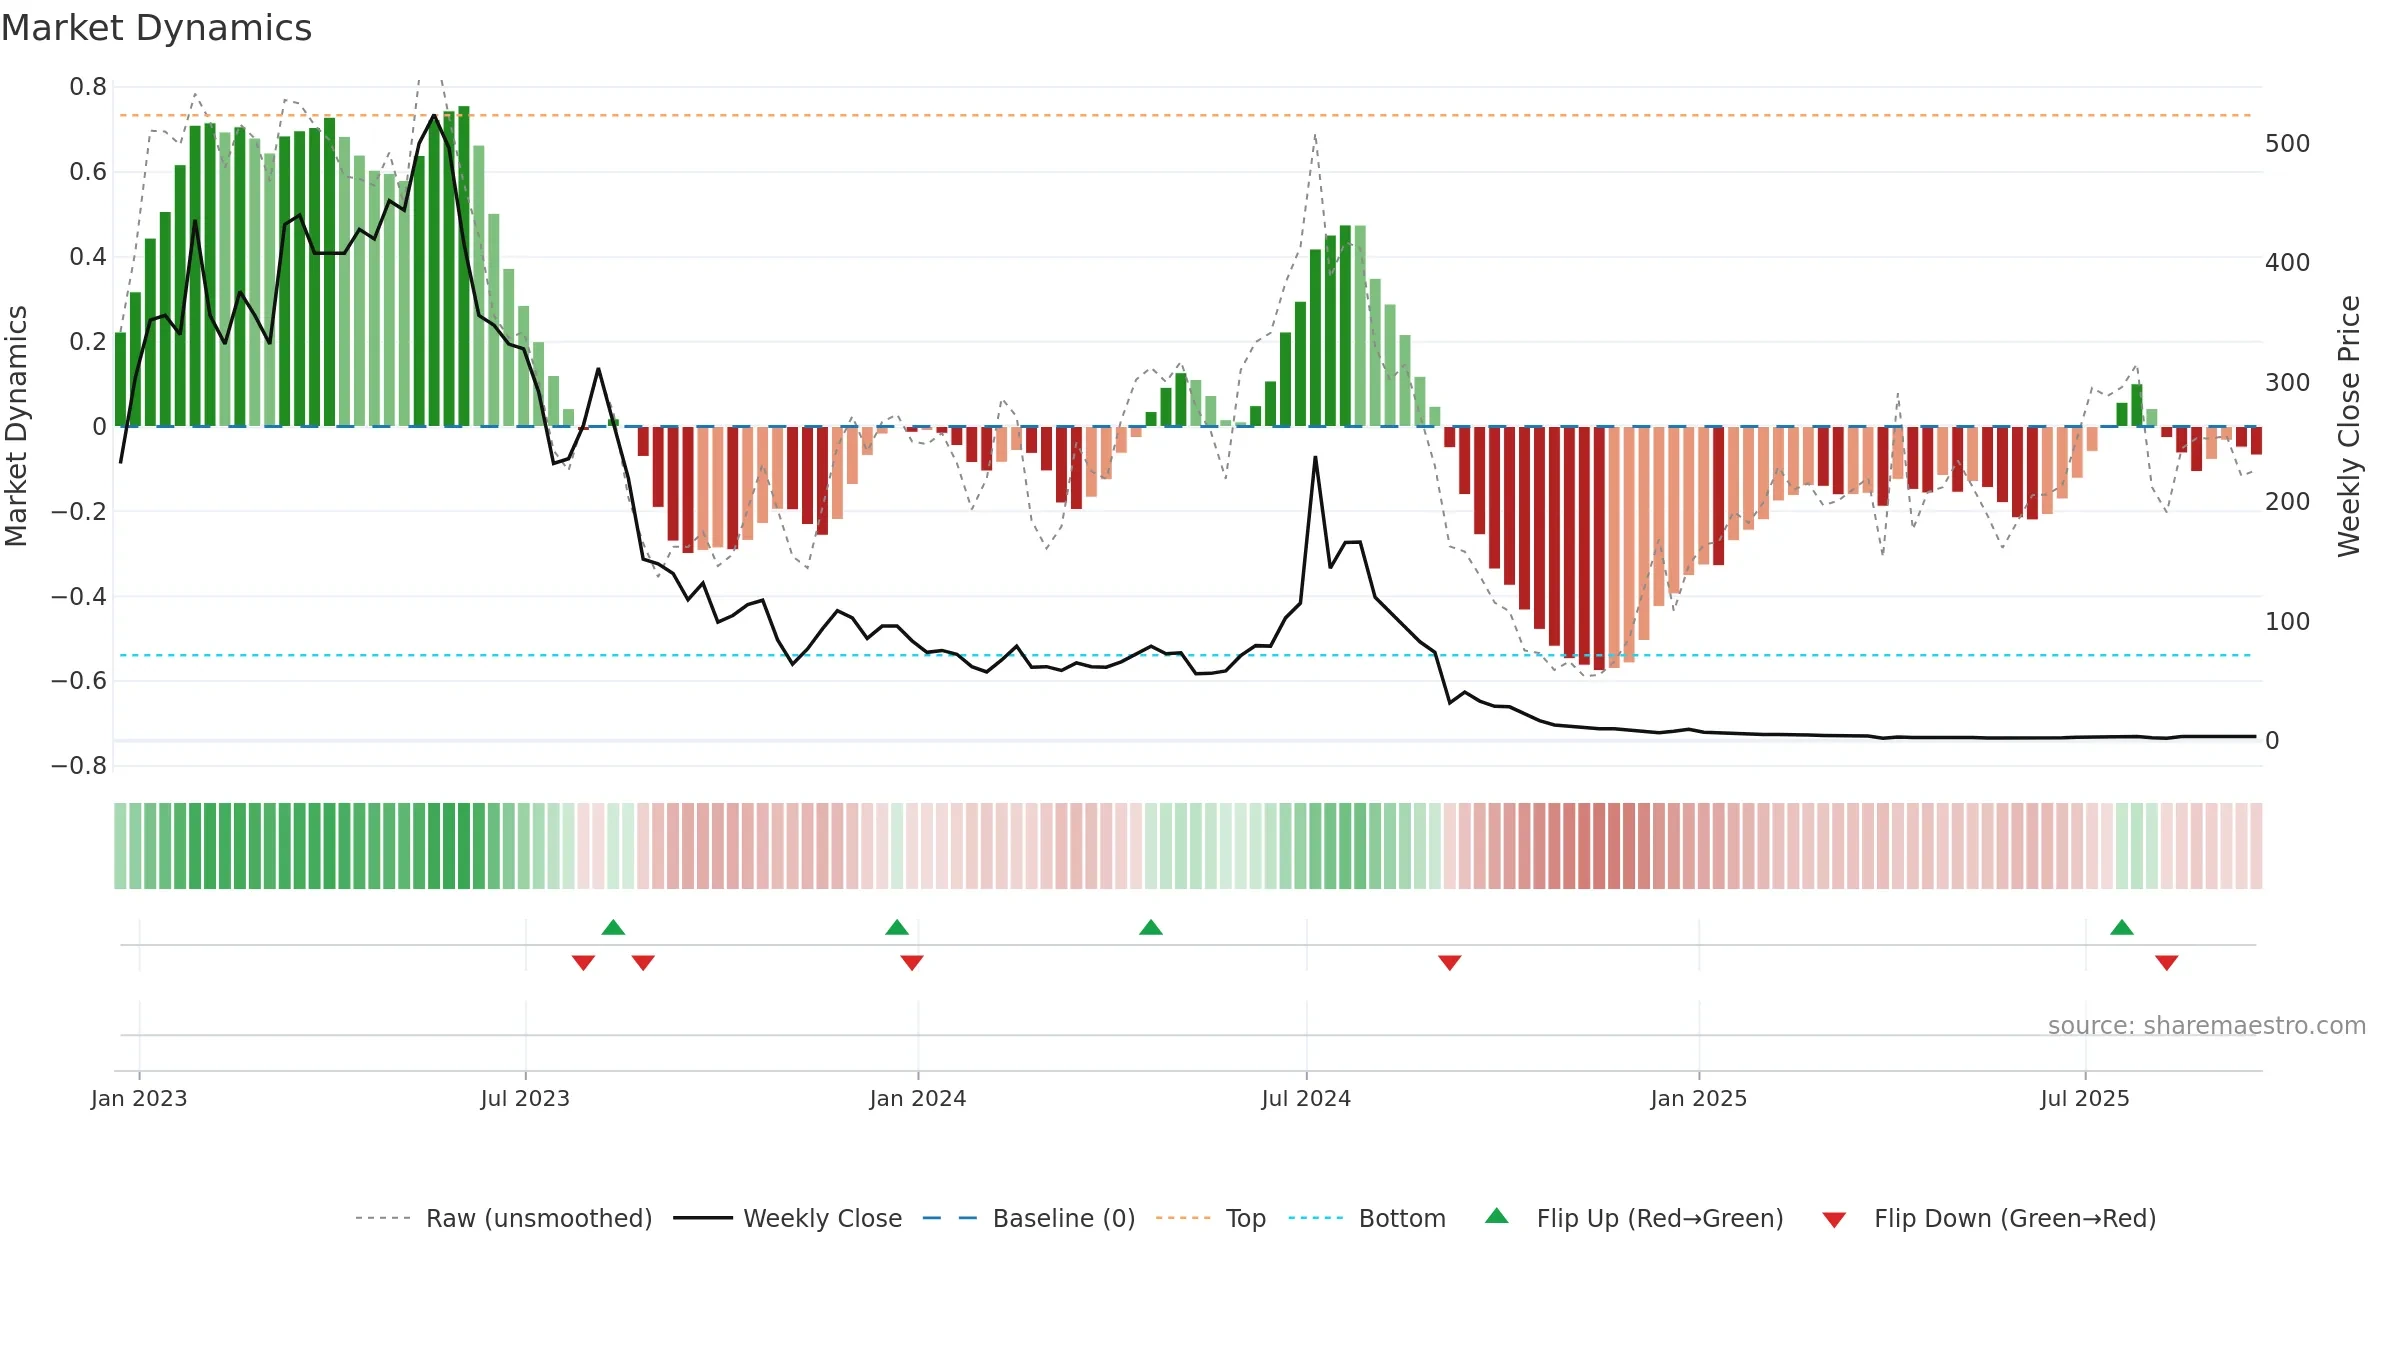
Task: Click the Jul 2025 axis label
Action: [2085, 1098]
